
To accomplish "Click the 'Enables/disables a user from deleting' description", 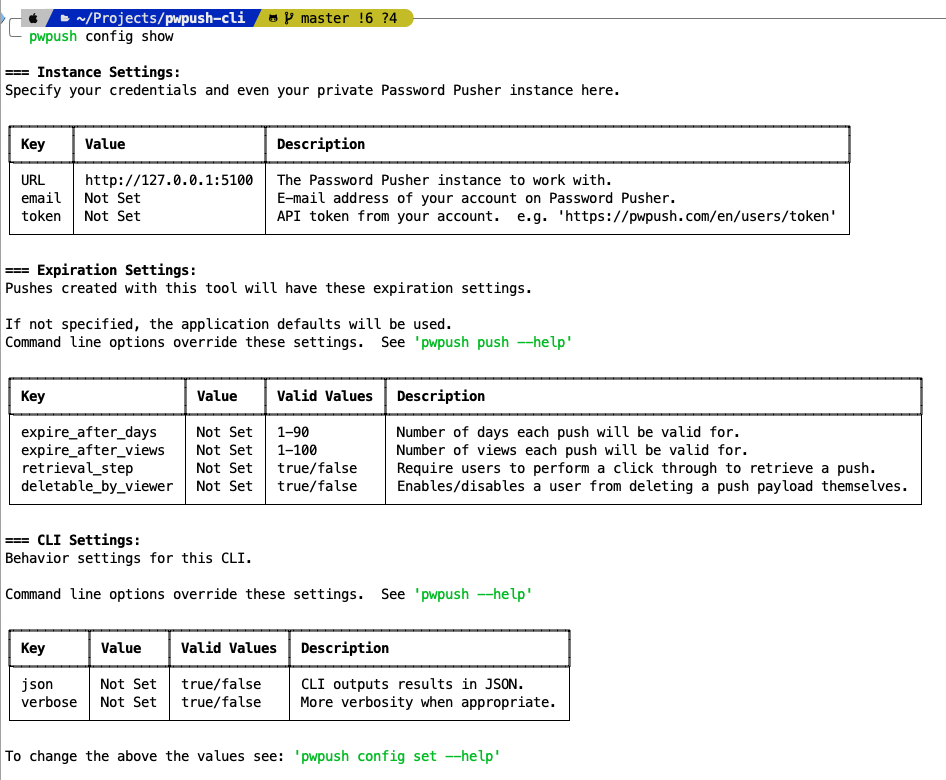I will (x=652, y=487).
